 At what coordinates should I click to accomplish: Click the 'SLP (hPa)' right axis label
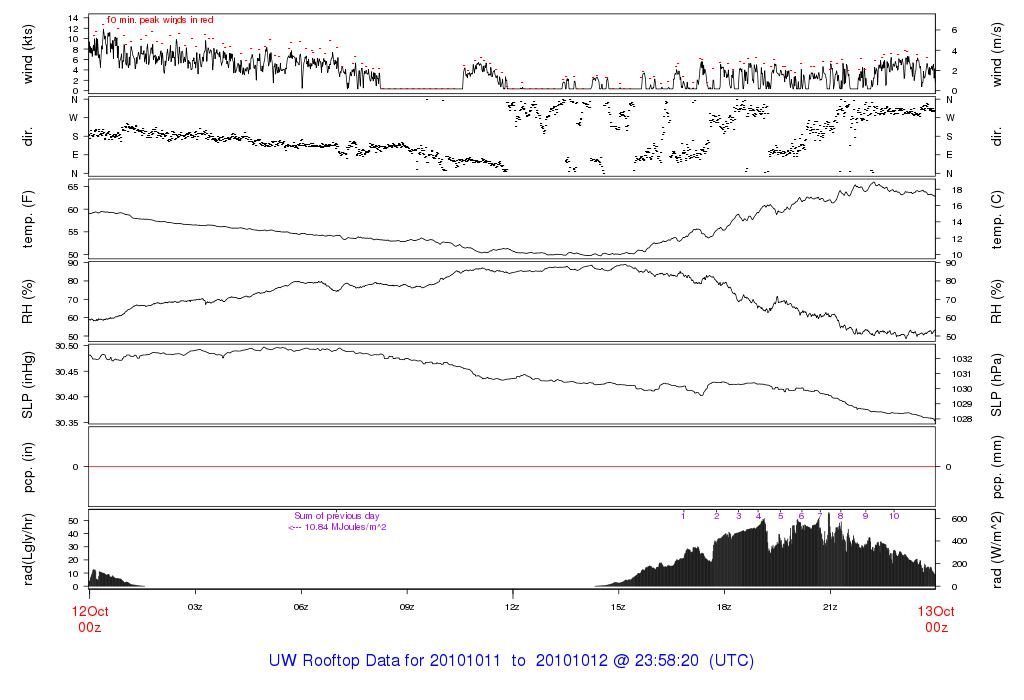click(x=996, y=383)
